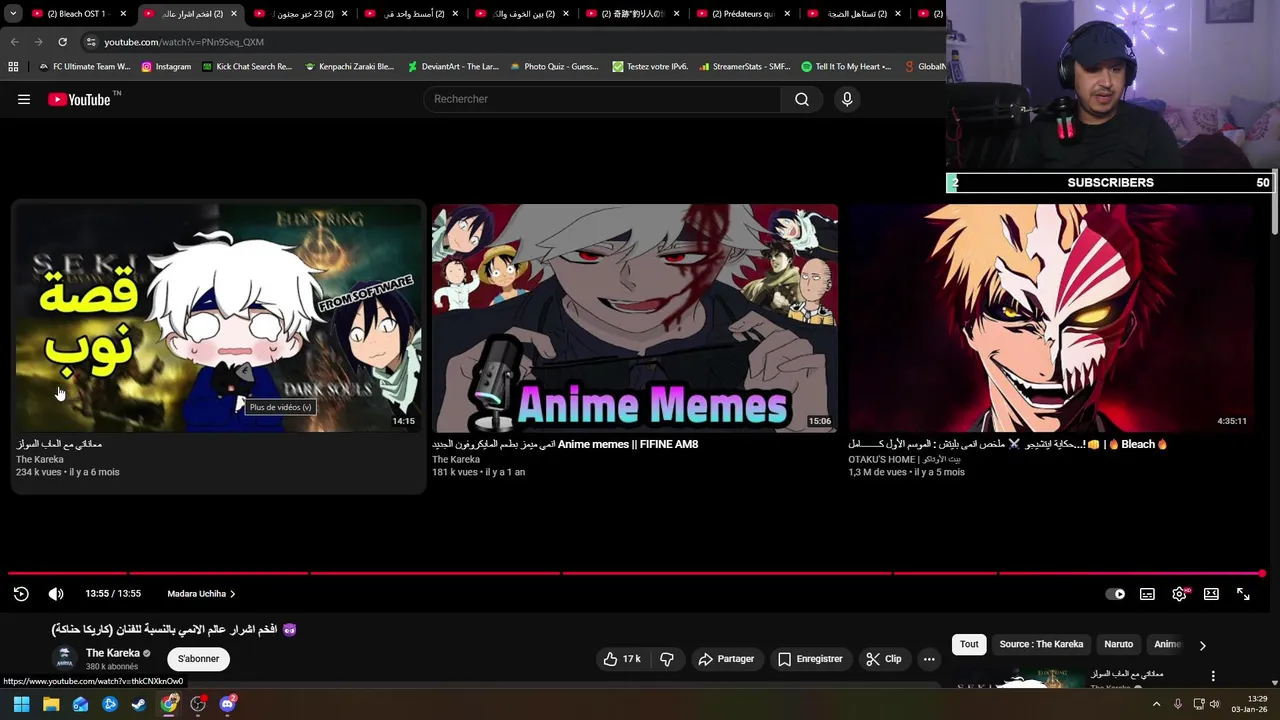
Task: Open Steam from the taskbar
Action: 139,704
